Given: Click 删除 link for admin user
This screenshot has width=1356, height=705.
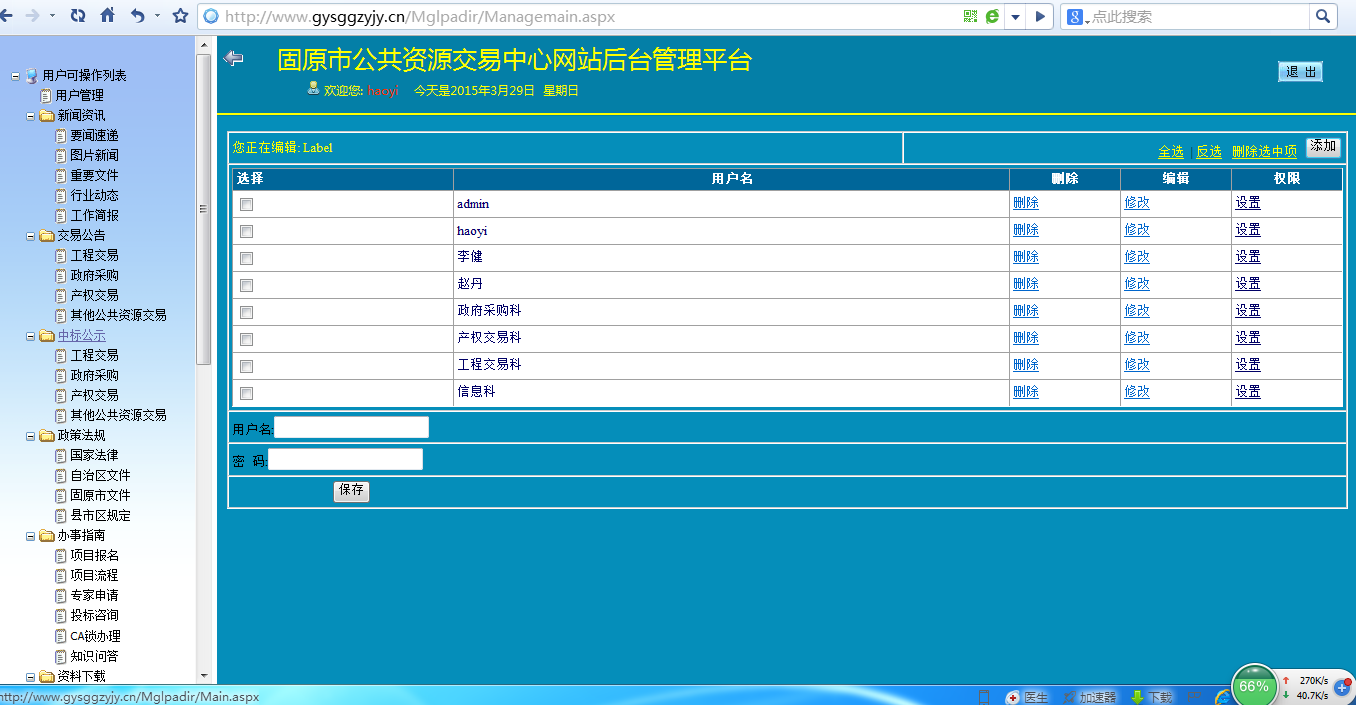Looking at the screenshot, I should (1026, 202).
